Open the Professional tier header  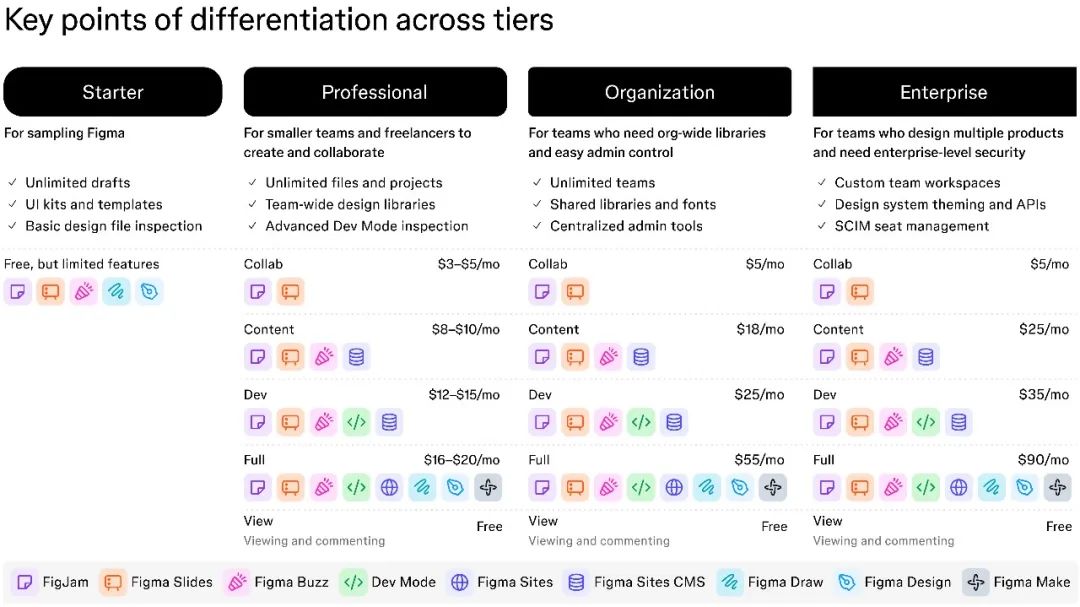pos(375,92)
